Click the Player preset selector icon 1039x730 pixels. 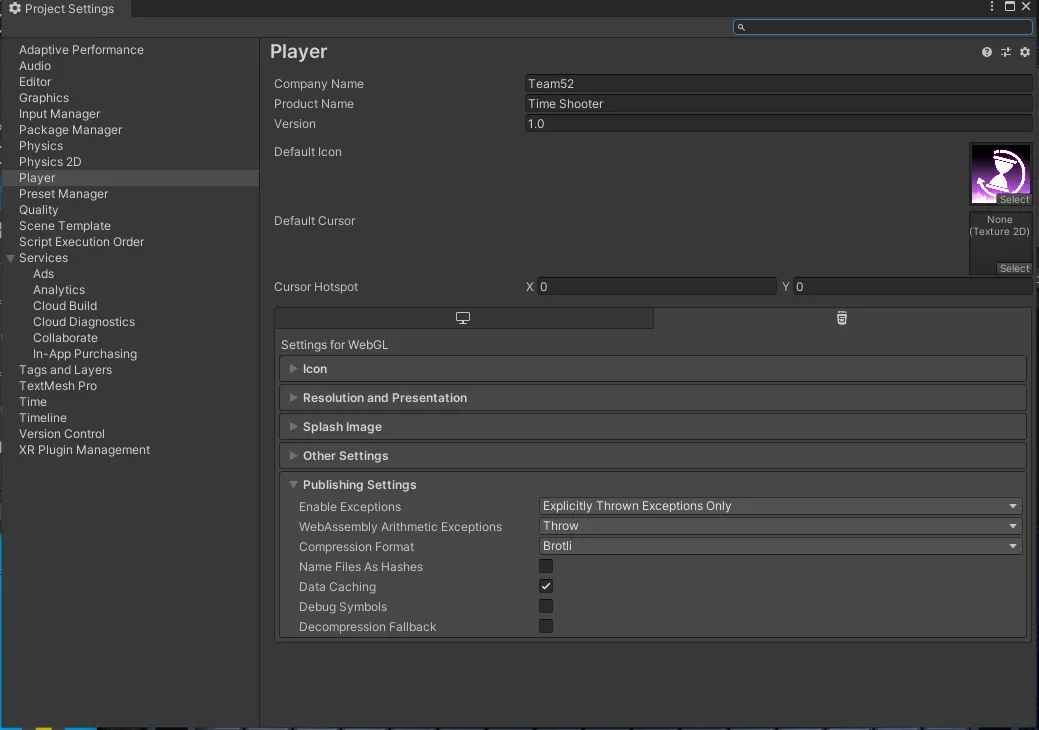[x=1006, y=52]
